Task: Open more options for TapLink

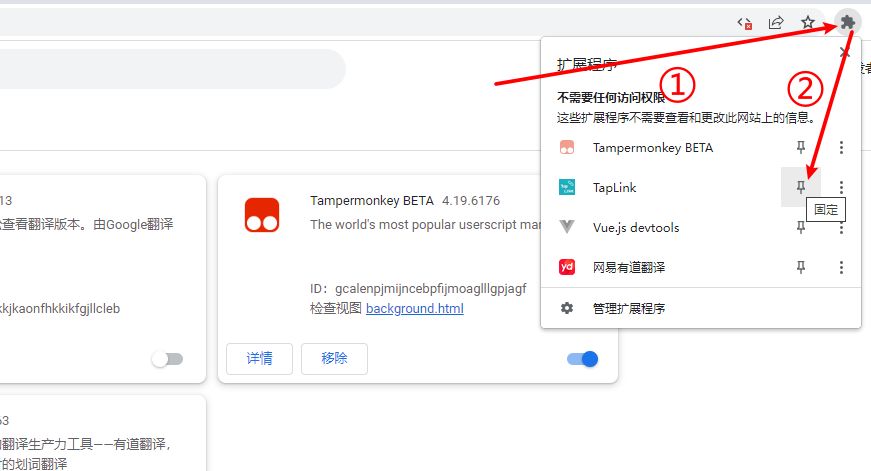Action: [841, 187]
